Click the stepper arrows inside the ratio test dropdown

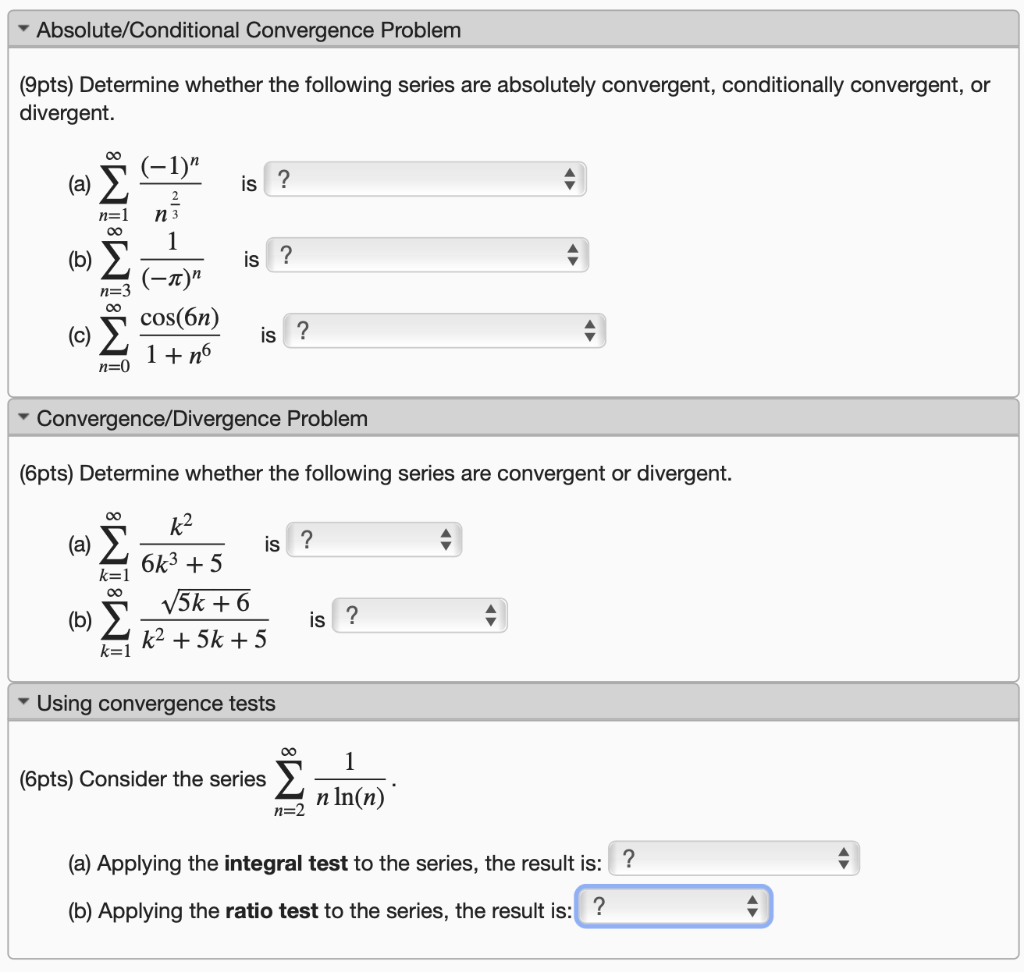(753, 905)
